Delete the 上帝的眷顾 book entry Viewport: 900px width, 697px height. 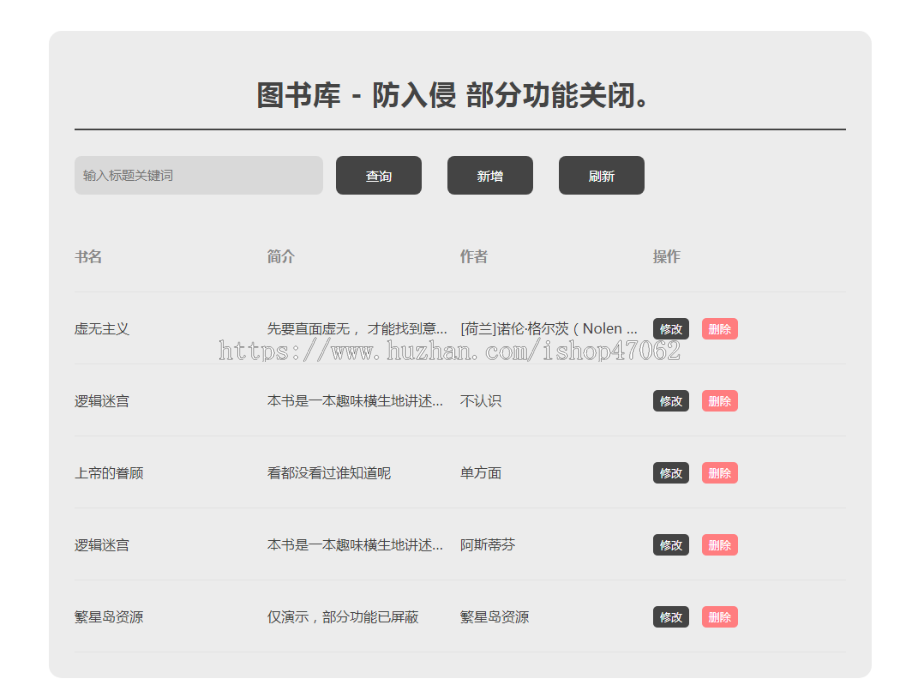click(720, 473)
